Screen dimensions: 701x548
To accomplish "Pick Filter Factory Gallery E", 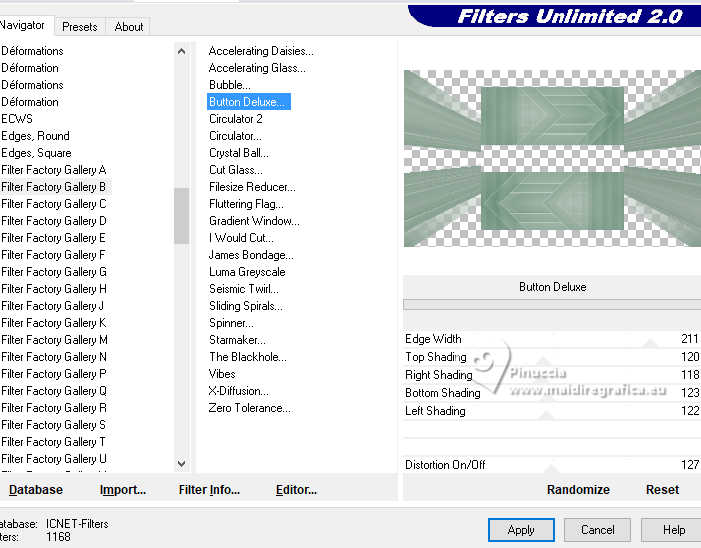I will tap(53, 238).
